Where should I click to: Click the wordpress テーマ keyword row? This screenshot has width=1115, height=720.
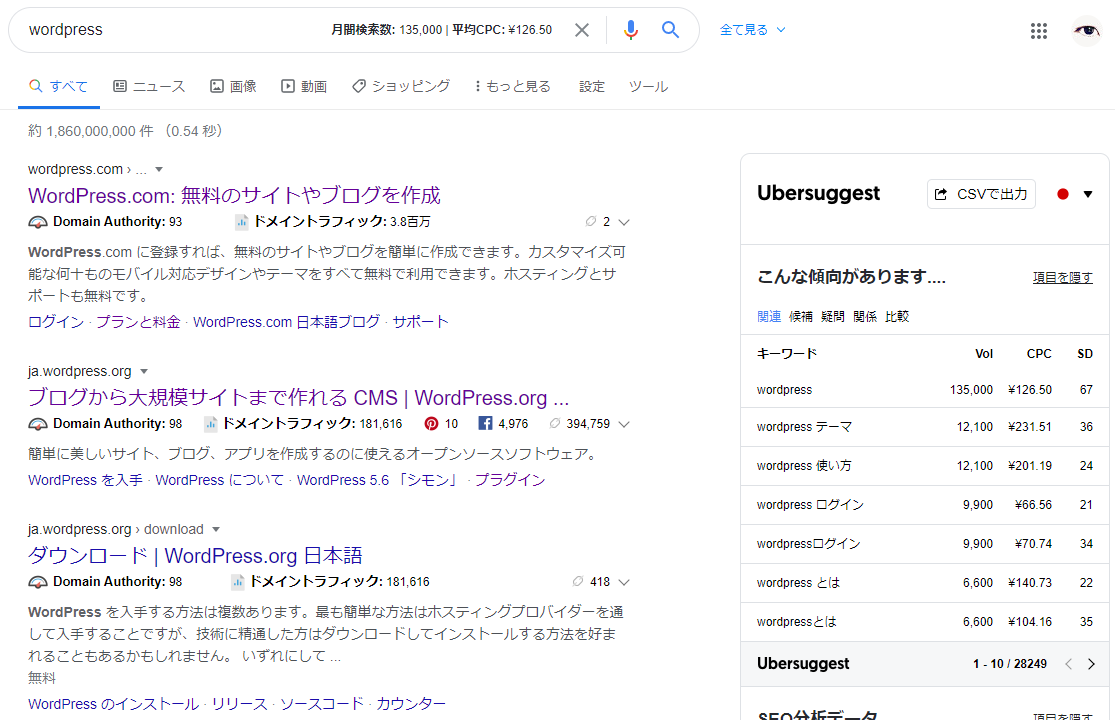point(924,427)
